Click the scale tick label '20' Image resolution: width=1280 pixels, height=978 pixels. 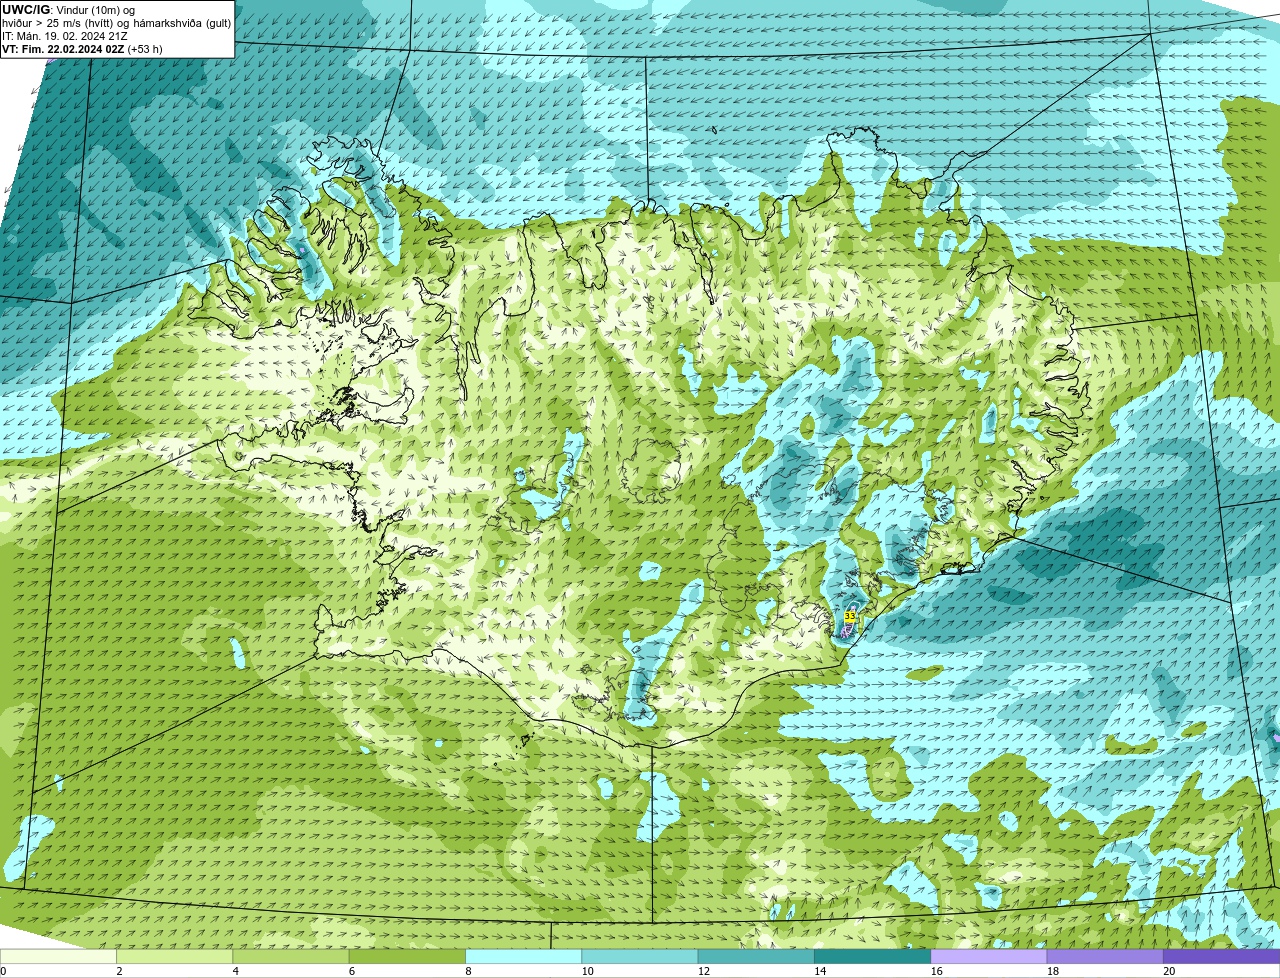click(x=1169, y=971)
